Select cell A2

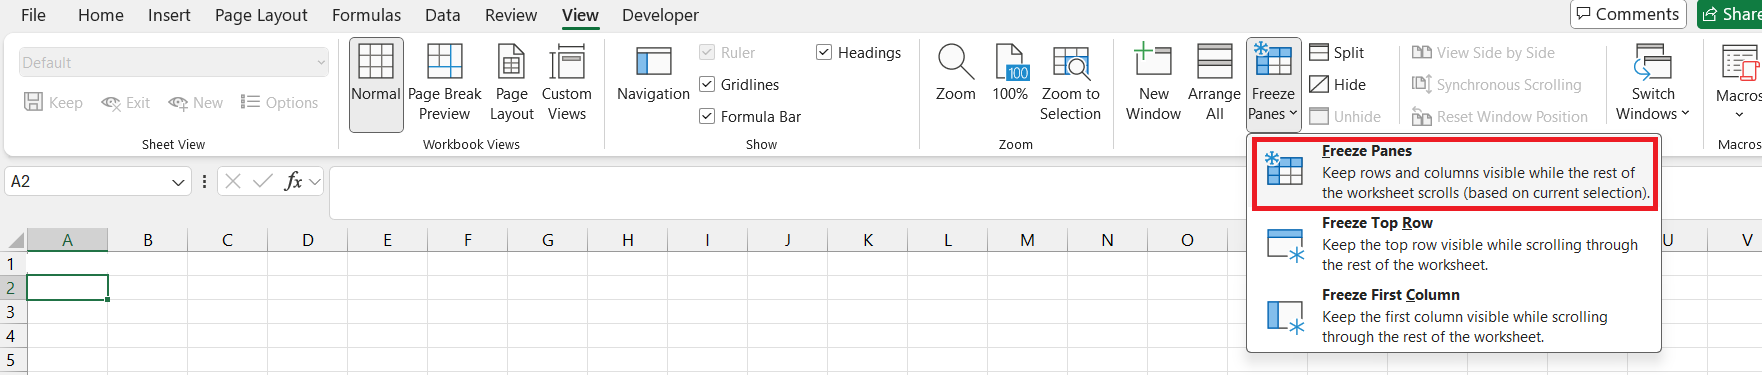(x=67, y=288)
